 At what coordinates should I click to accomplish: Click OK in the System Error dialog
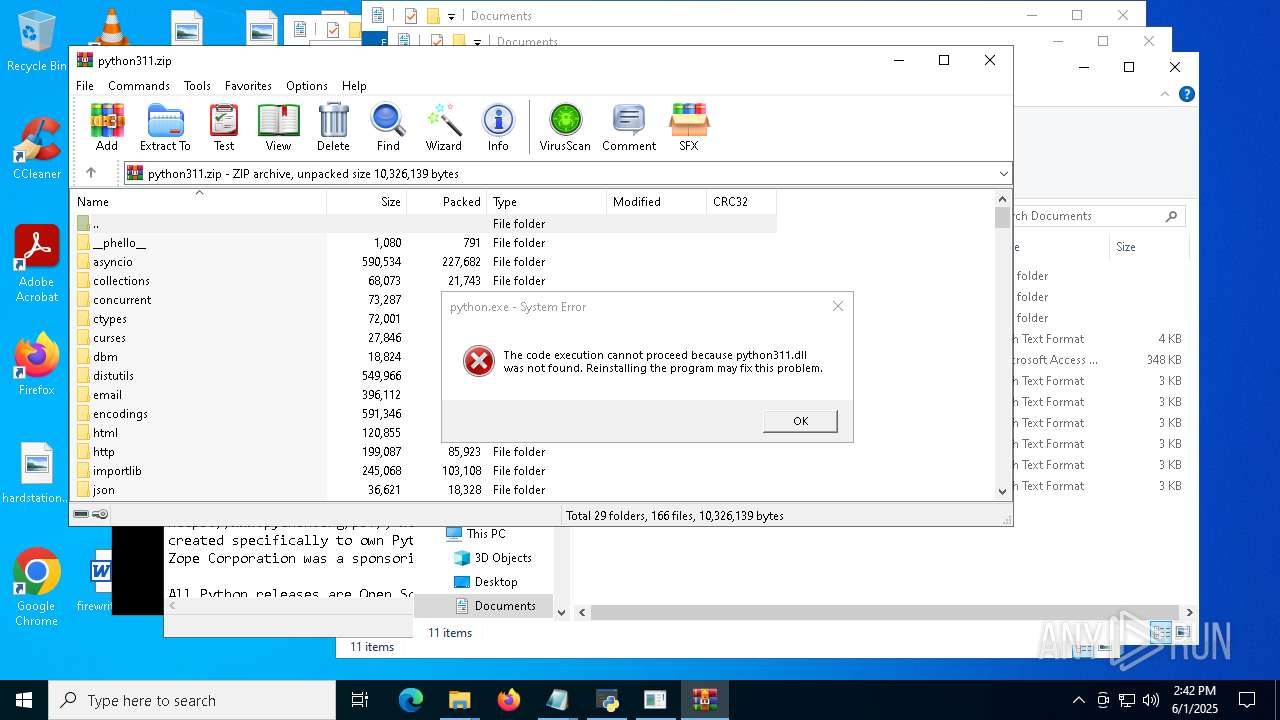(800, 421)
